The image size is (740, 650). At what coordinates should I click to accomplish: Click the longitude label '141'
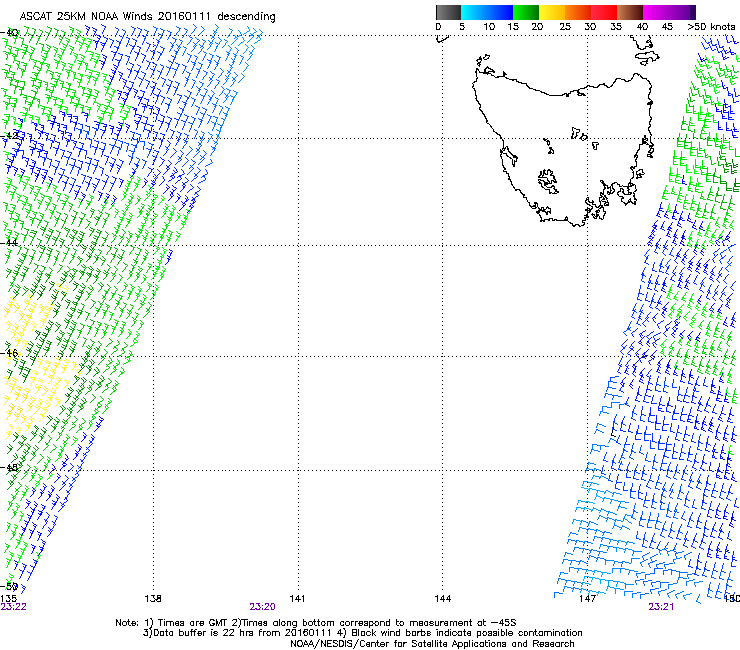[297, 599]
